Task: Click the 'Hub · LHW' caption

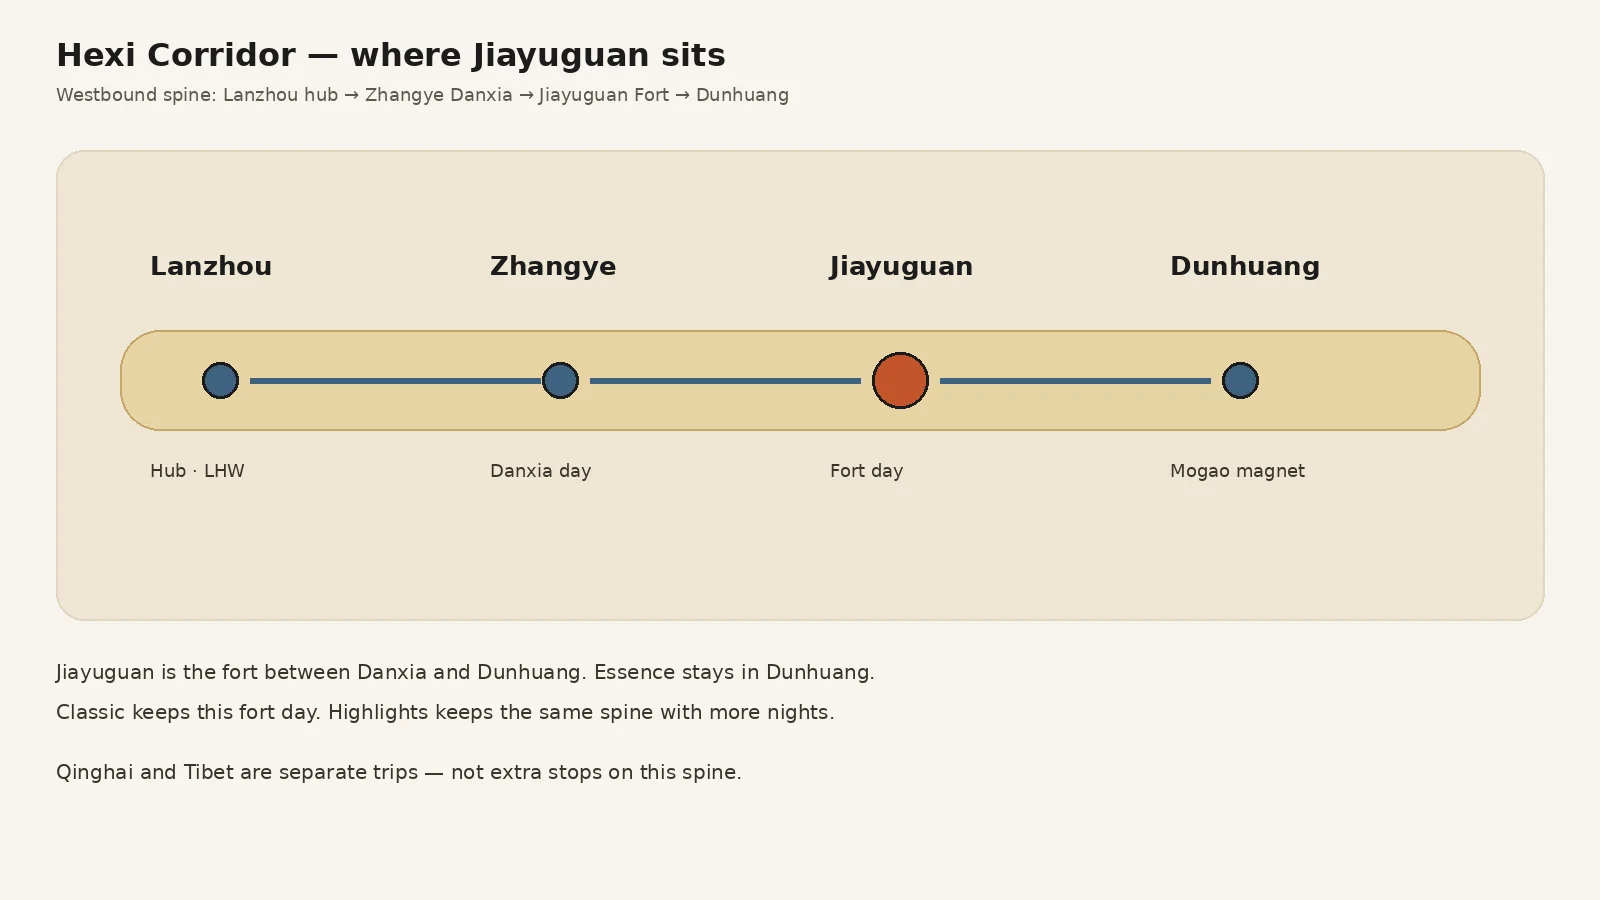Action: [x=197, y=471]
